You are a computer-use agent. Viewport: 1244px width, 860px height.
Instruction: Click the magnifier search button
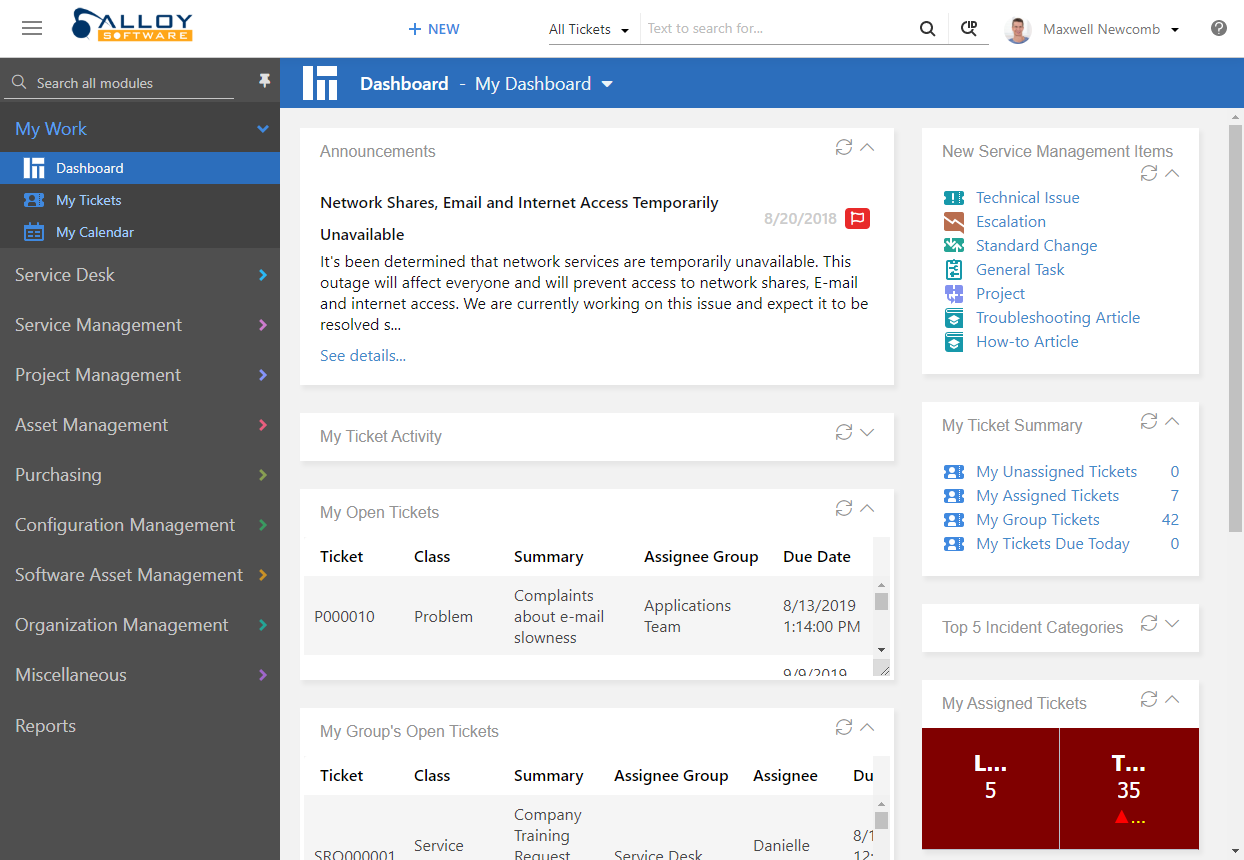[x=928, y=29]
